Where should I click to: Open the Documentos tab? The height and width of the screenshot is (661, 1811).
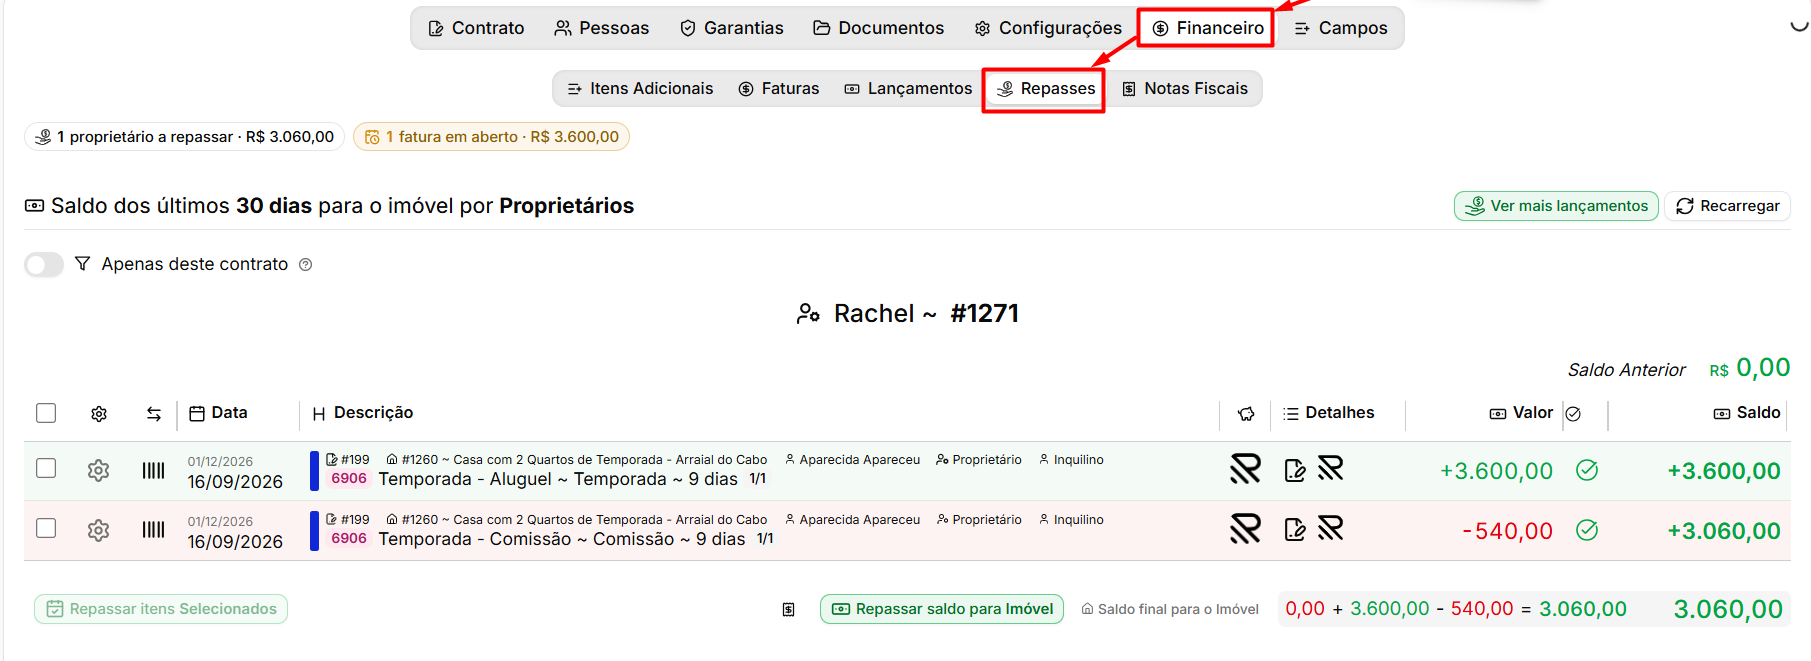pyautogui.click(x=879, y=28)
